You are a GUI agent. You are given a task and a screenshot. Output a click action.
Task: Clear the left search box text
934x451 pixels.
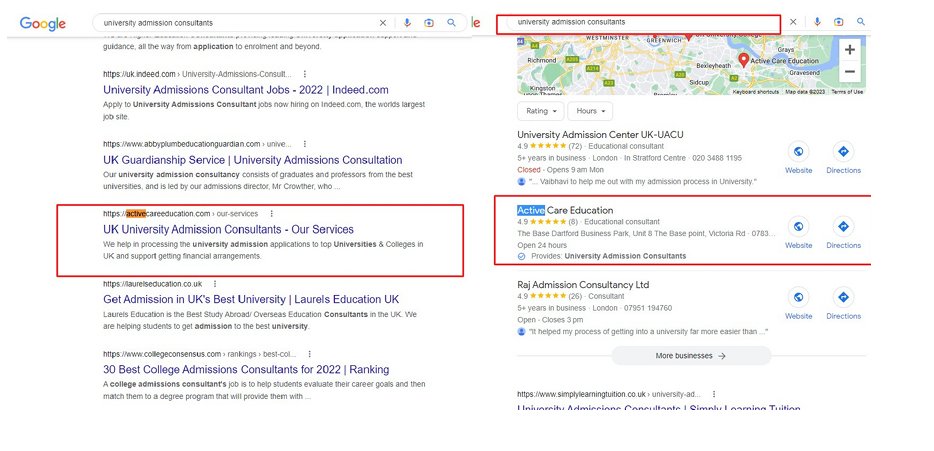[x=382, y=23]
